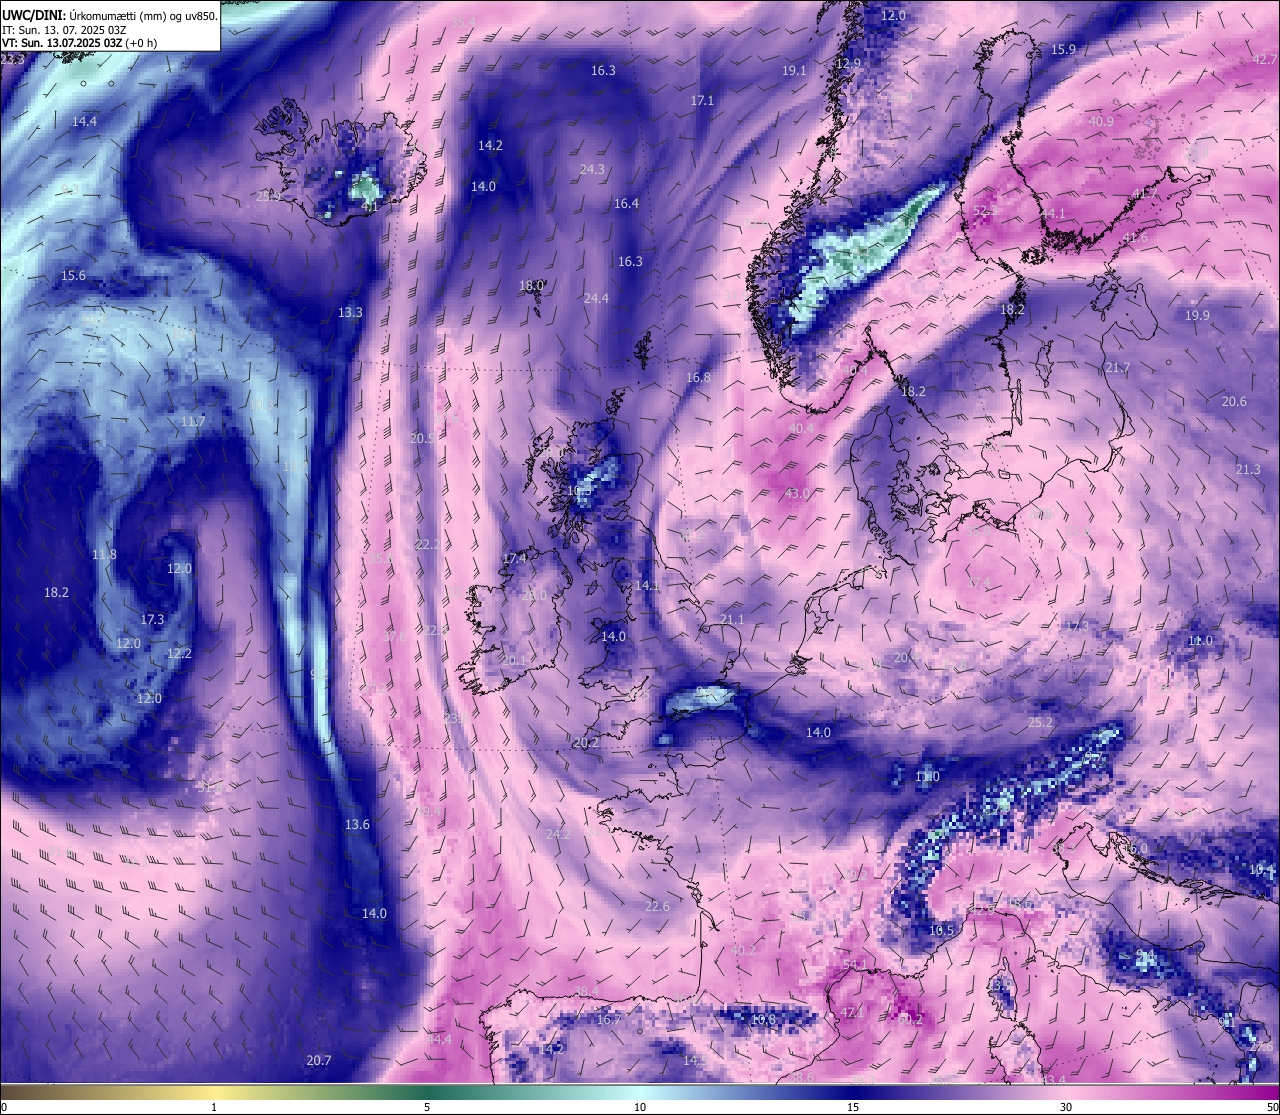Screen dimensions: 1280x1115
Task: Click the 5 tick label on the color scale
Action: coord(427,1107)
